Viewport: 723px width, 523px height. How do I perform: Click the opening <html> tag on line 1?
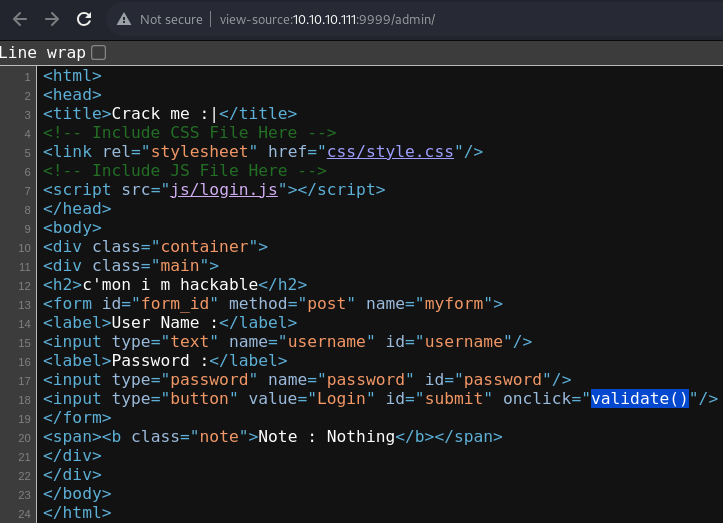pos(72,76)
